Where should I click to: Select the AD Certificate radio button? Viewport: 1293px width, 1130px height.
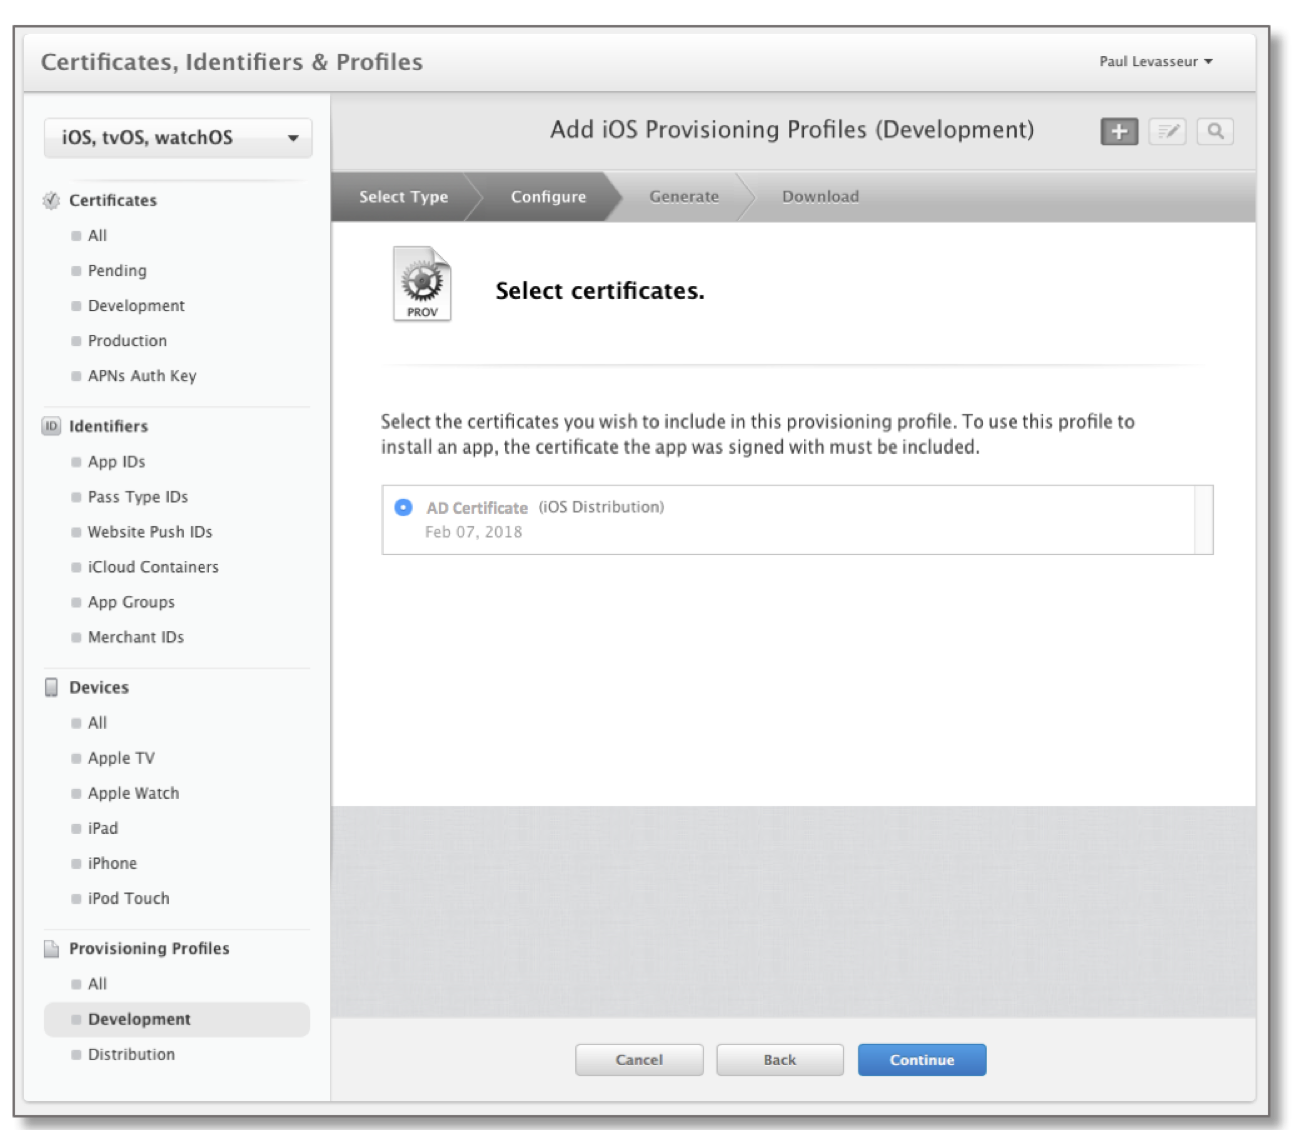click(x=403, y=508)
